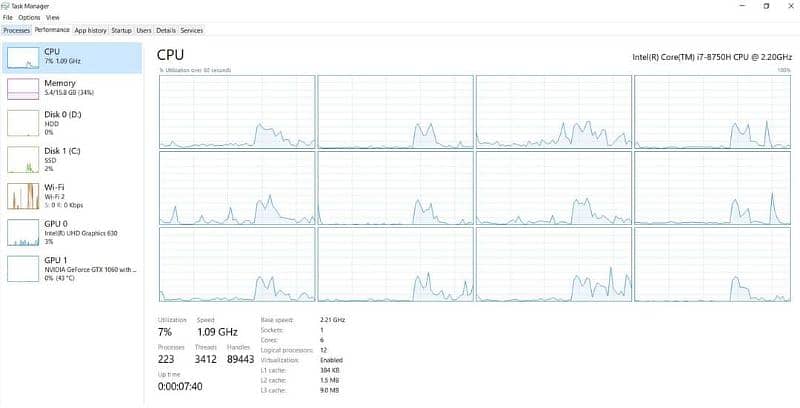The height and width of the screenshot is (408, 800).
Task: Maximize the Task Manager window
Action: pos(766,6)
